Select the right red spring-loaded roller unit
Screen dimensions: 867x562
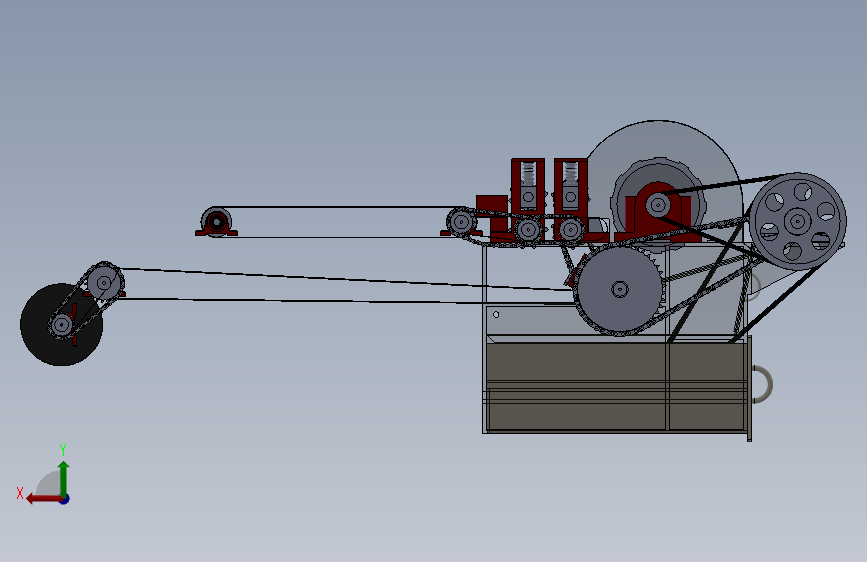point(571,200)
